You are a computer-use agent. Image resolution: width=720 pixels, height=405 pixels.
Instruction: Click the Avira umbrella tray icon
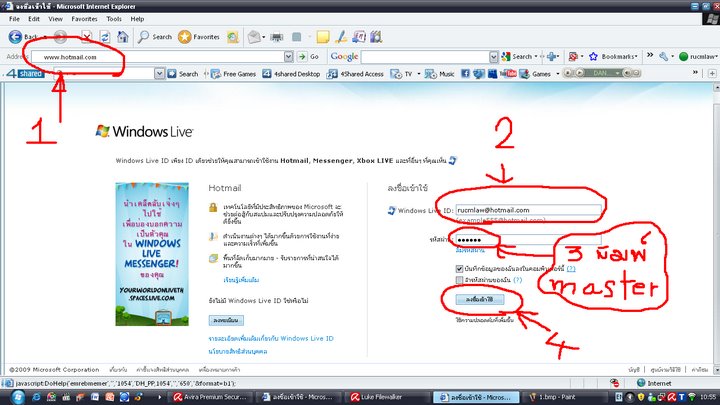pos(671,397)
